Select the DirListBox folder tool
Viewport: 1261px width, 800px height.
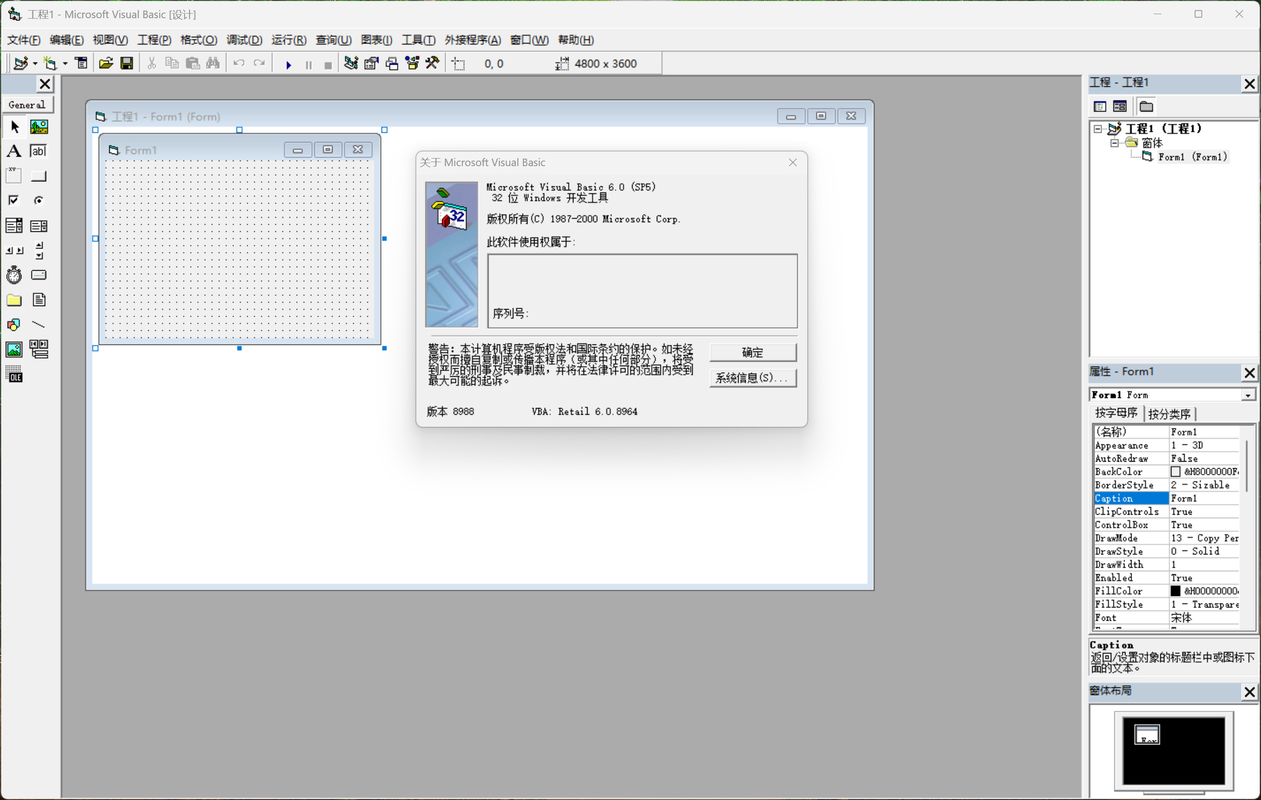14,300
